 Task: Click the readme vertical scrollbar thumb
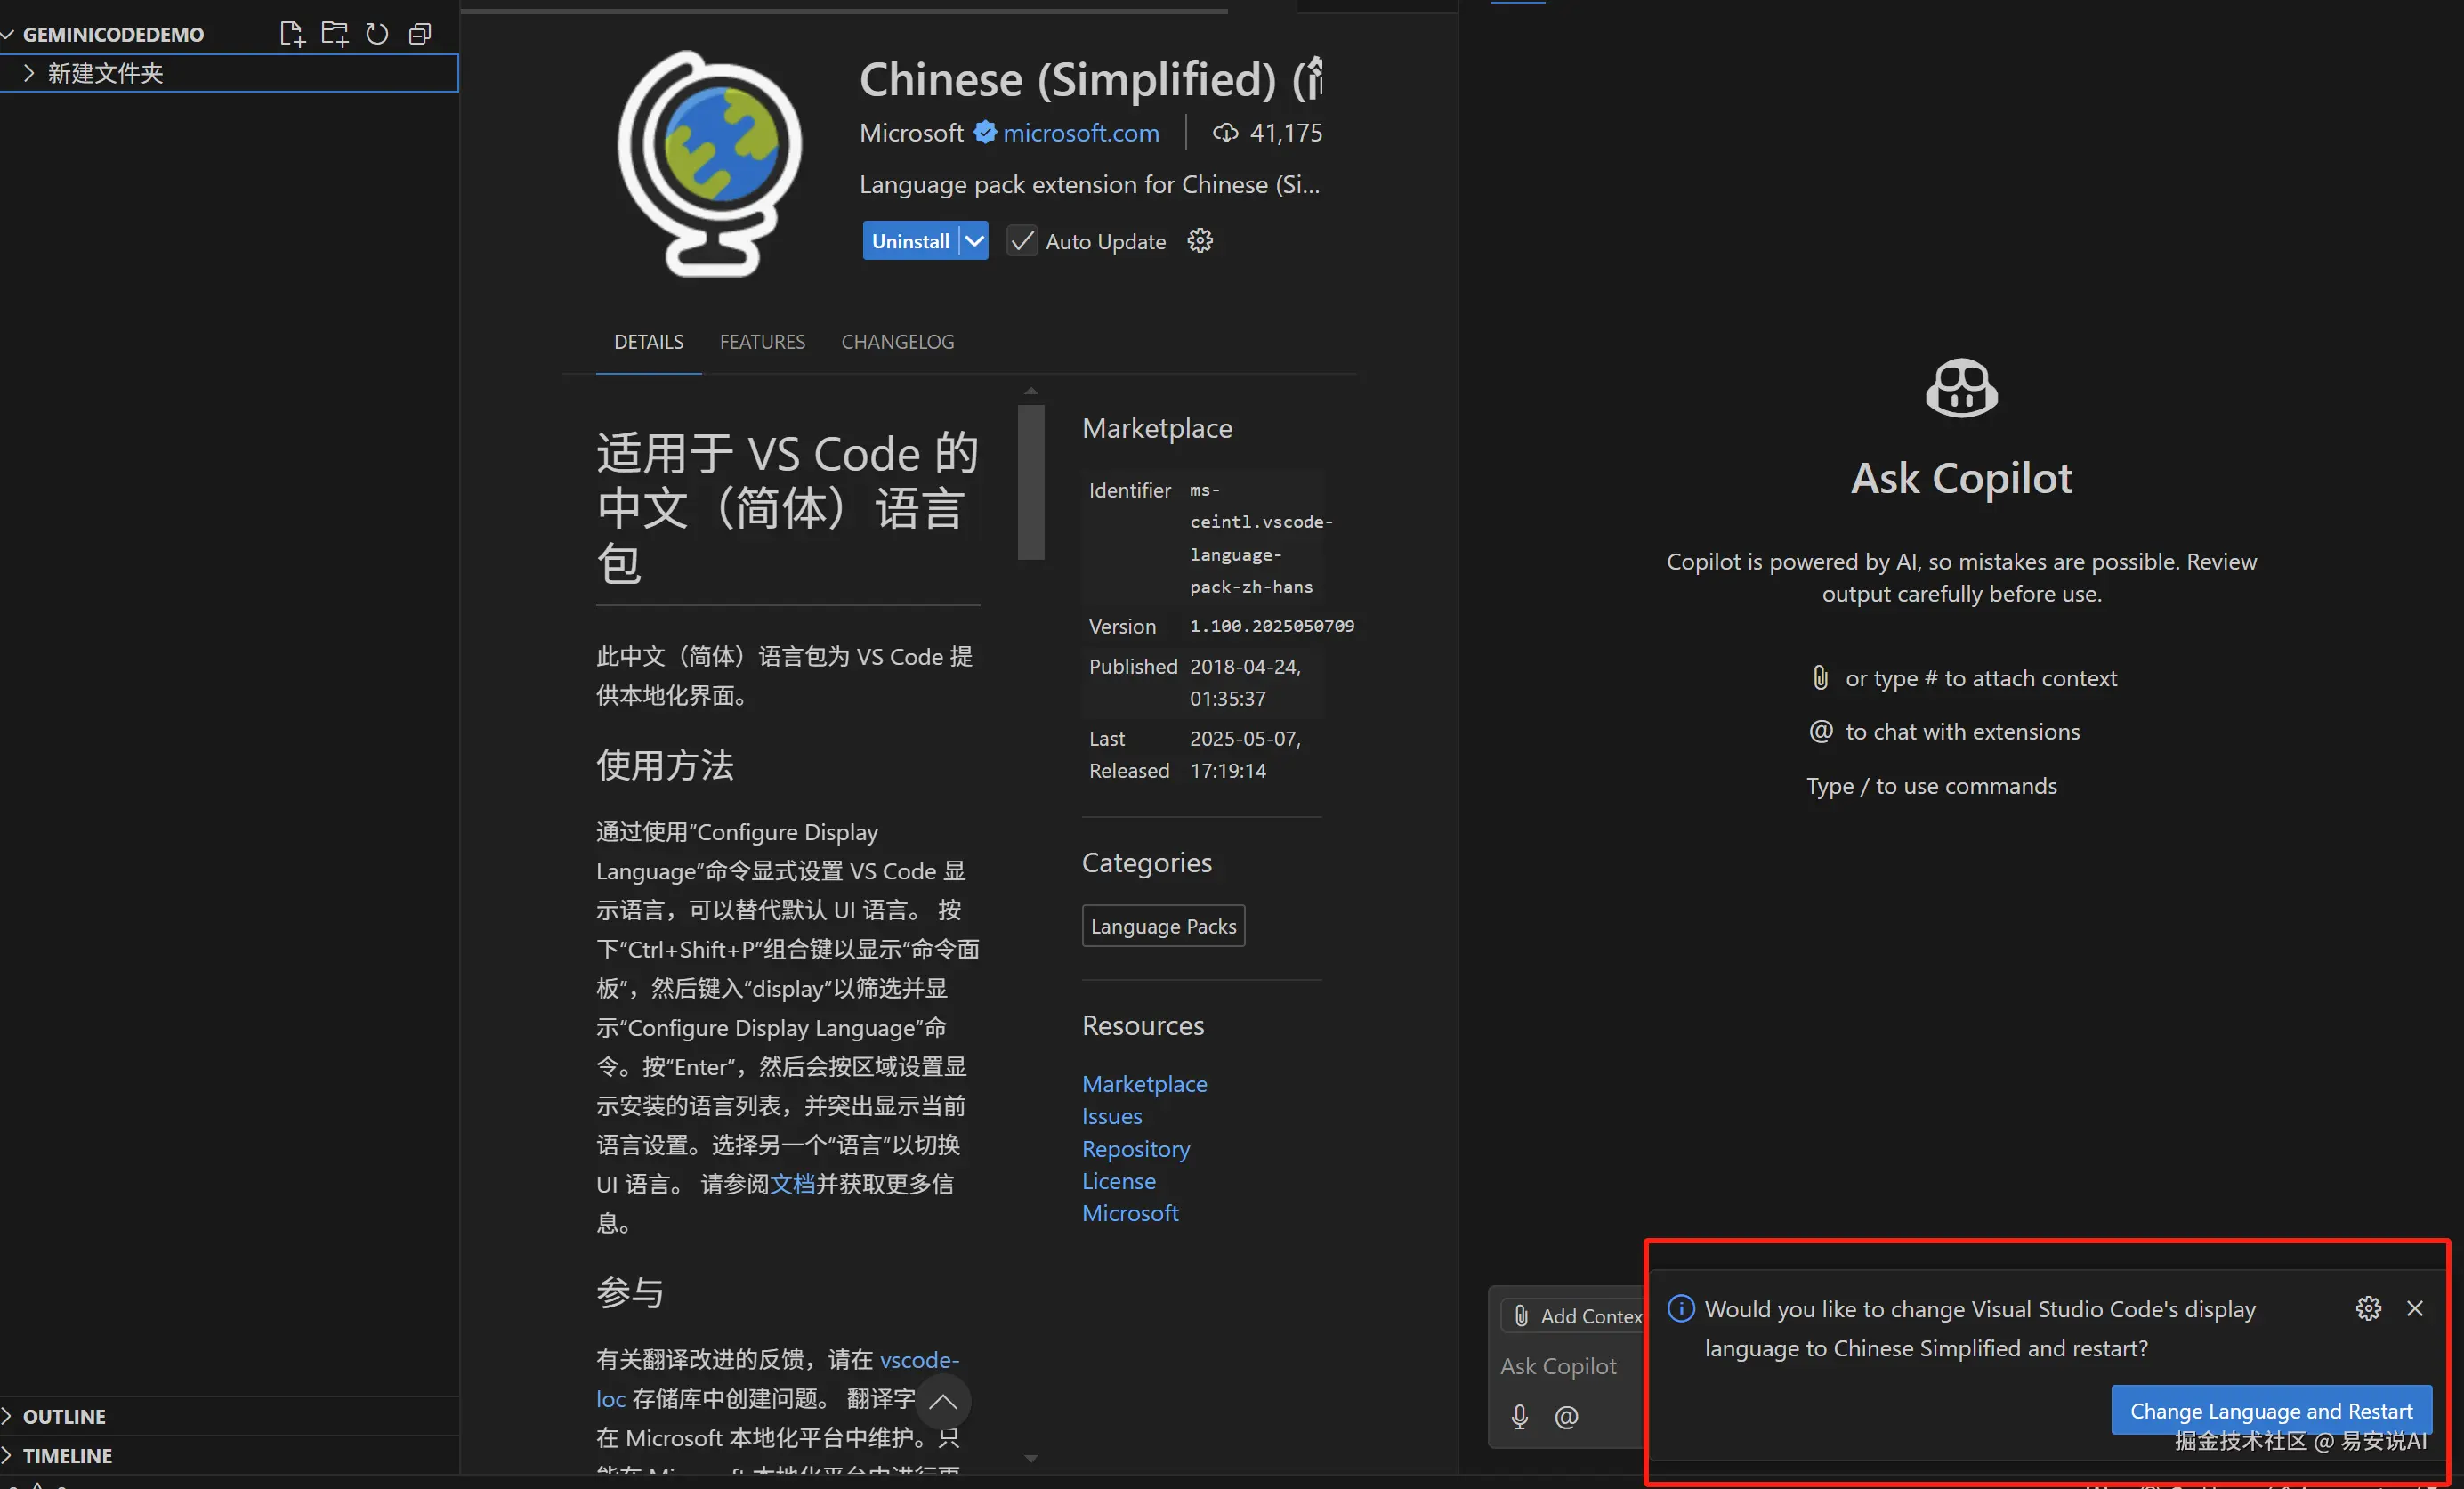[x=1031, y=482]
